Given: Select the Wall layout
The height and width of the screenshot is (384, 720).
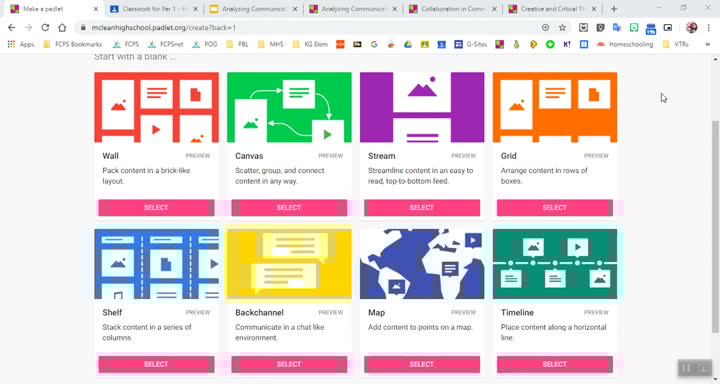Looking at the screenshot, I should point(156,208).
